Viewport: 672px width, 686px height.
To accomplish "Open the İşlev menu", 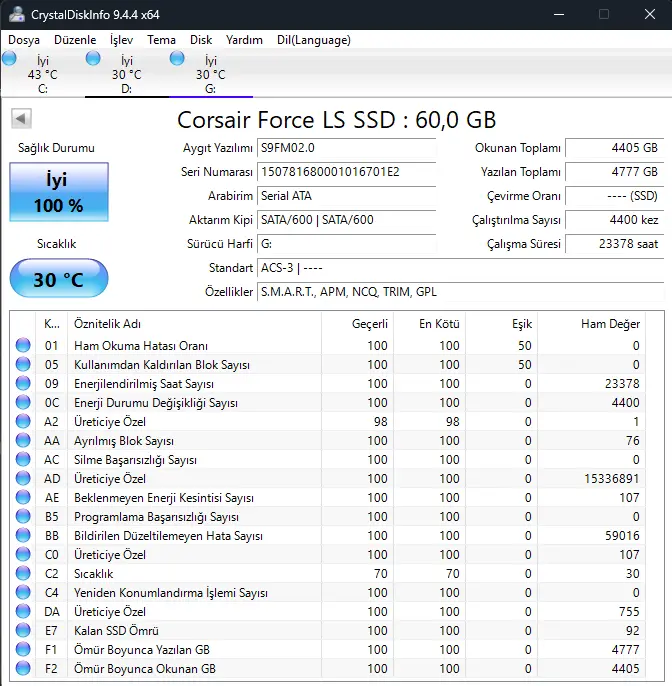I will (121, 40).
